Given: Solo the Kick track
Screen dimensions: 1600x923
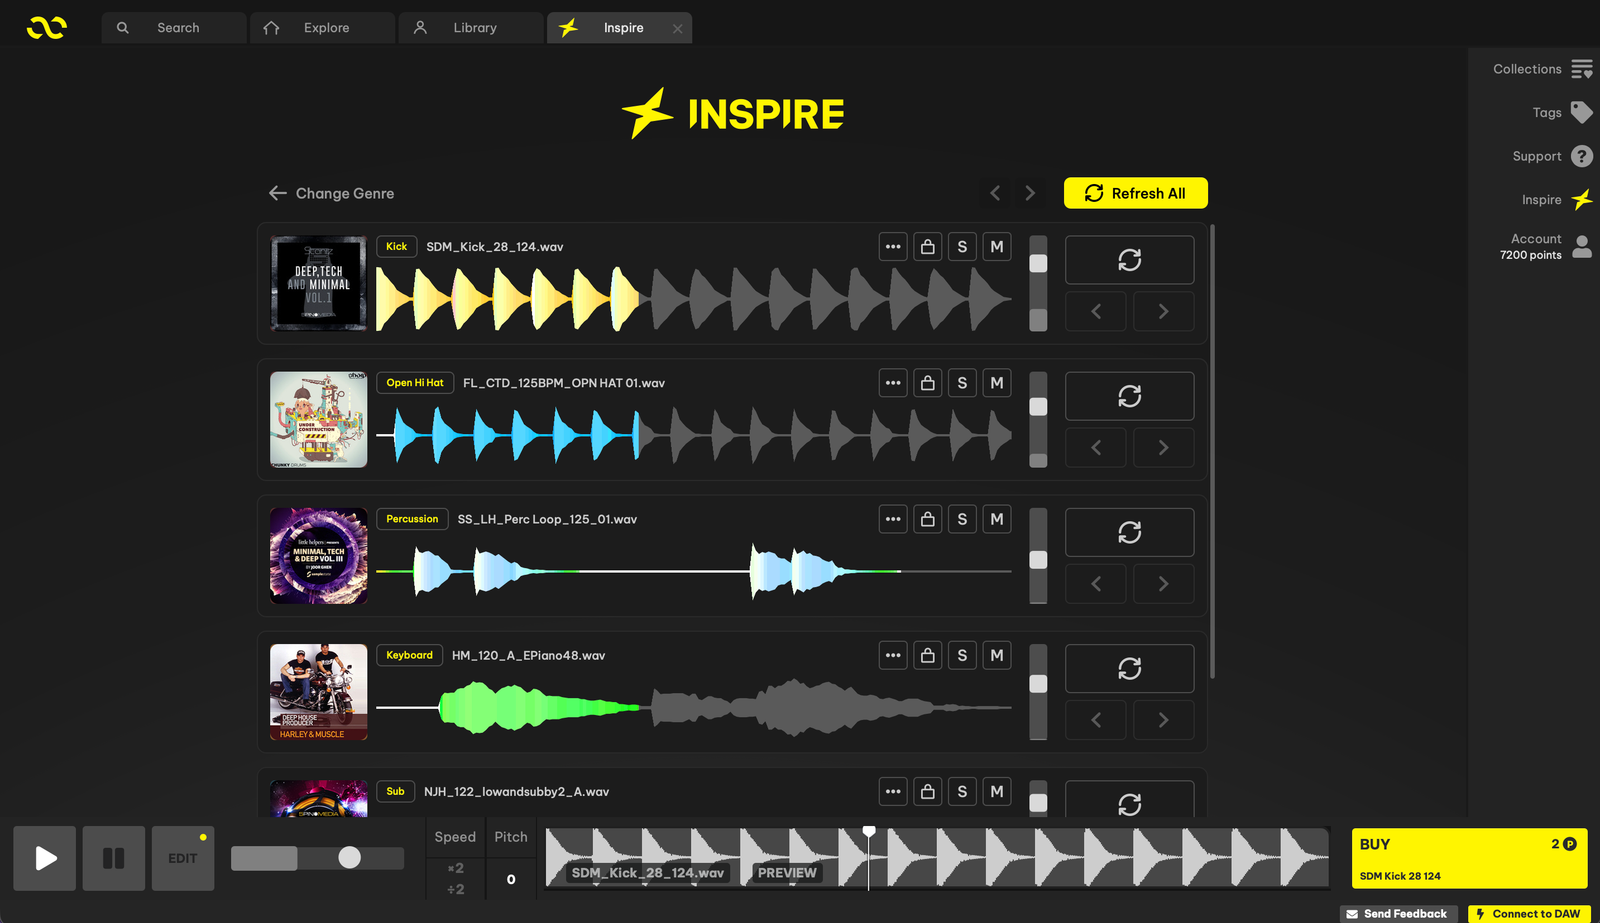Looking at the screenshot, I should pyautogui.click(x=962, y=247).
